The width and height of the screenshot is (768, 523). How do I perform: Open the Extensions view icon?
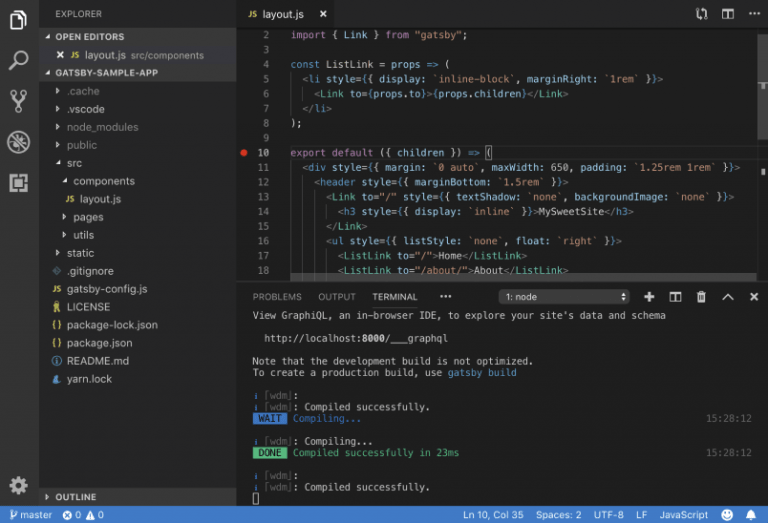18,183
